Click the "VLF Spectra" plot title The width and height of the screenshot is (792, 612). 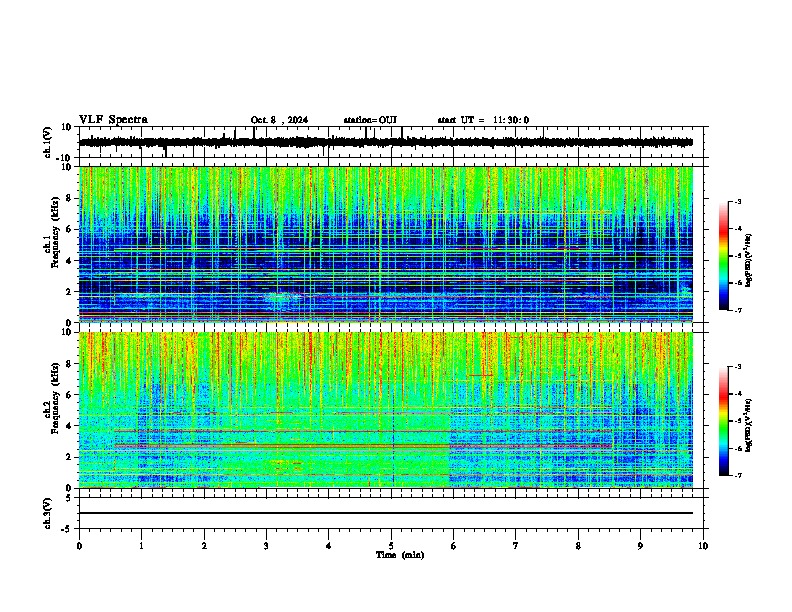click(x=113, y=120)
